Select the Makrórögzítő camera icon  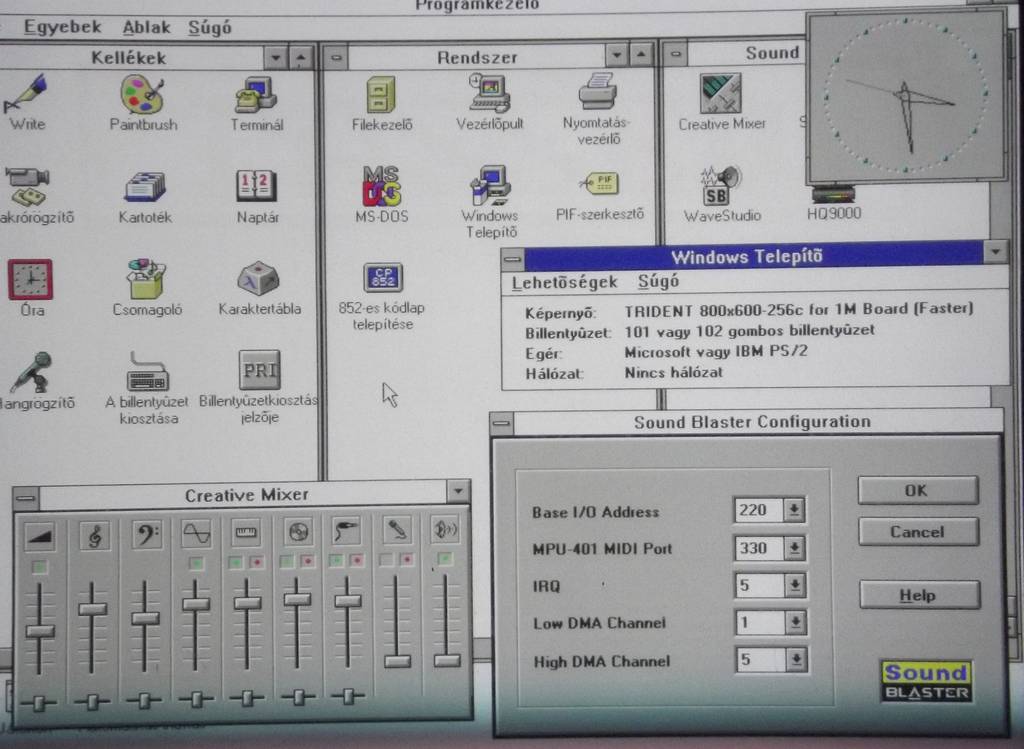(x=27, y=186)
